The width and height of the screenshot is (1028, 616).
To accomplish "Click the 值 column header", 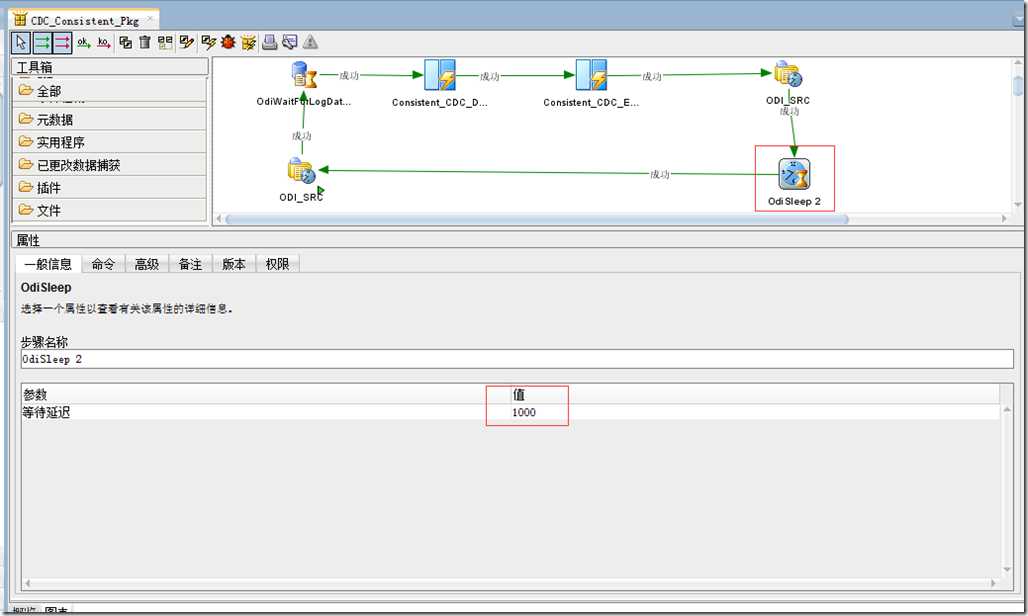I will tap(755, 395).
